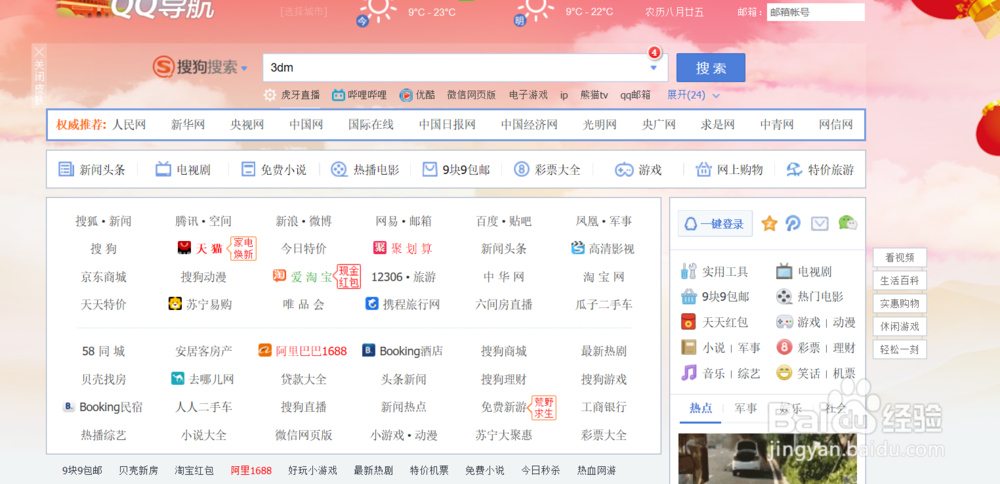Open 唯品会 link
The image size is (1000, 484).
point(304,304)
